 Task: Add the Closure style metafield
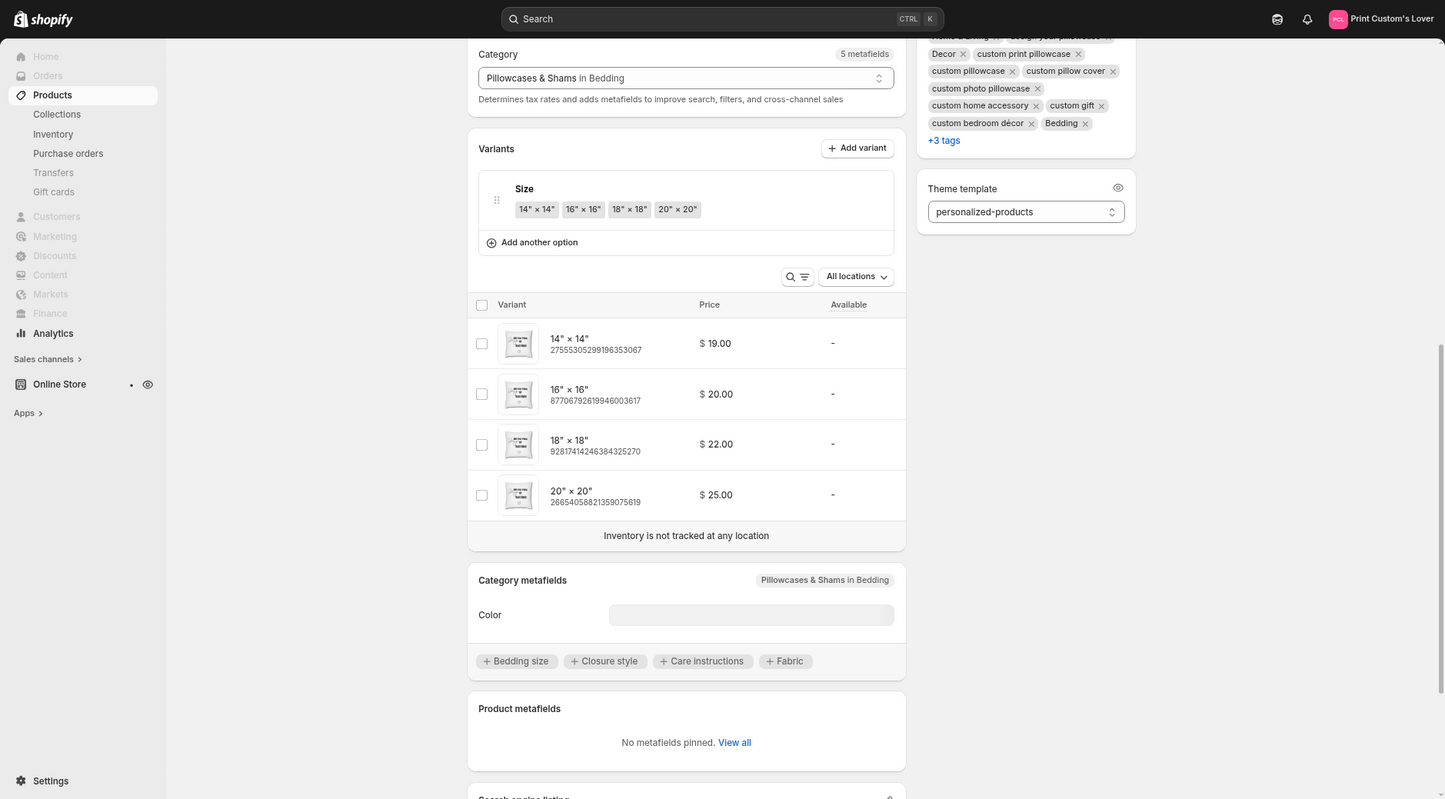[606, 662]
